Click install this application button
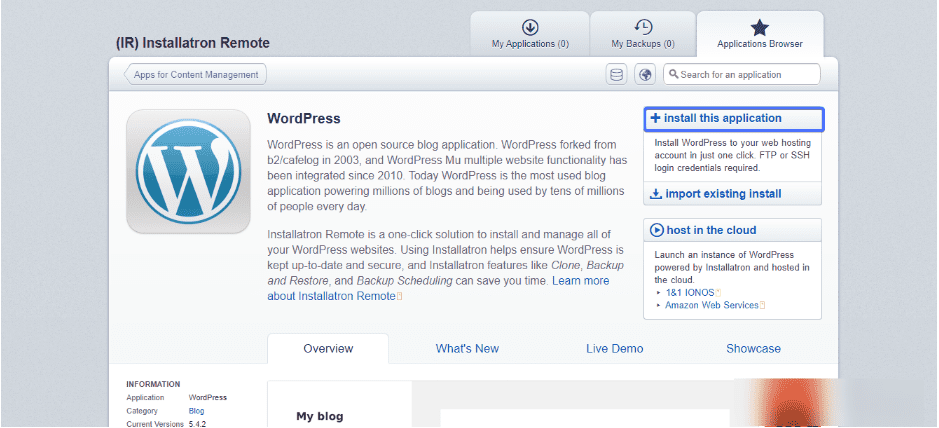The height and width of the screenshot is (428, 939). point(733,119)
